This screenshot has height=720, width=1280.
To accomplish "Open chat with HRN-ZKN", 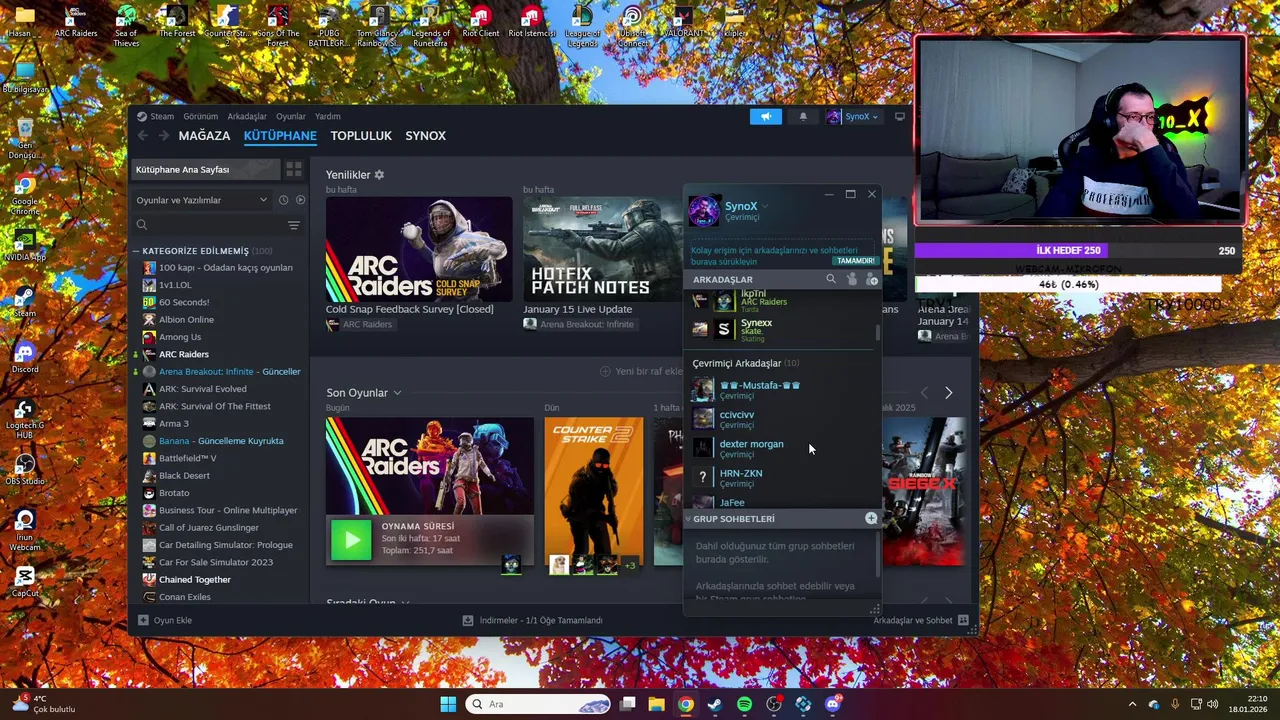I will 782,477.
